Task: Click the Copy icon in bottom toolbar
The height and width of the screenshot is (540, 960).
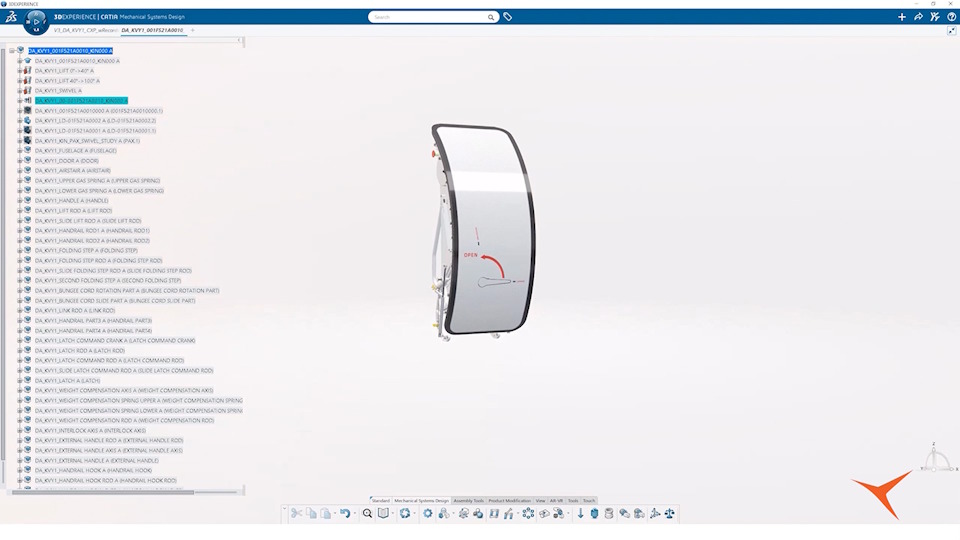Action: pyautogui.click(x=311, y=514)
